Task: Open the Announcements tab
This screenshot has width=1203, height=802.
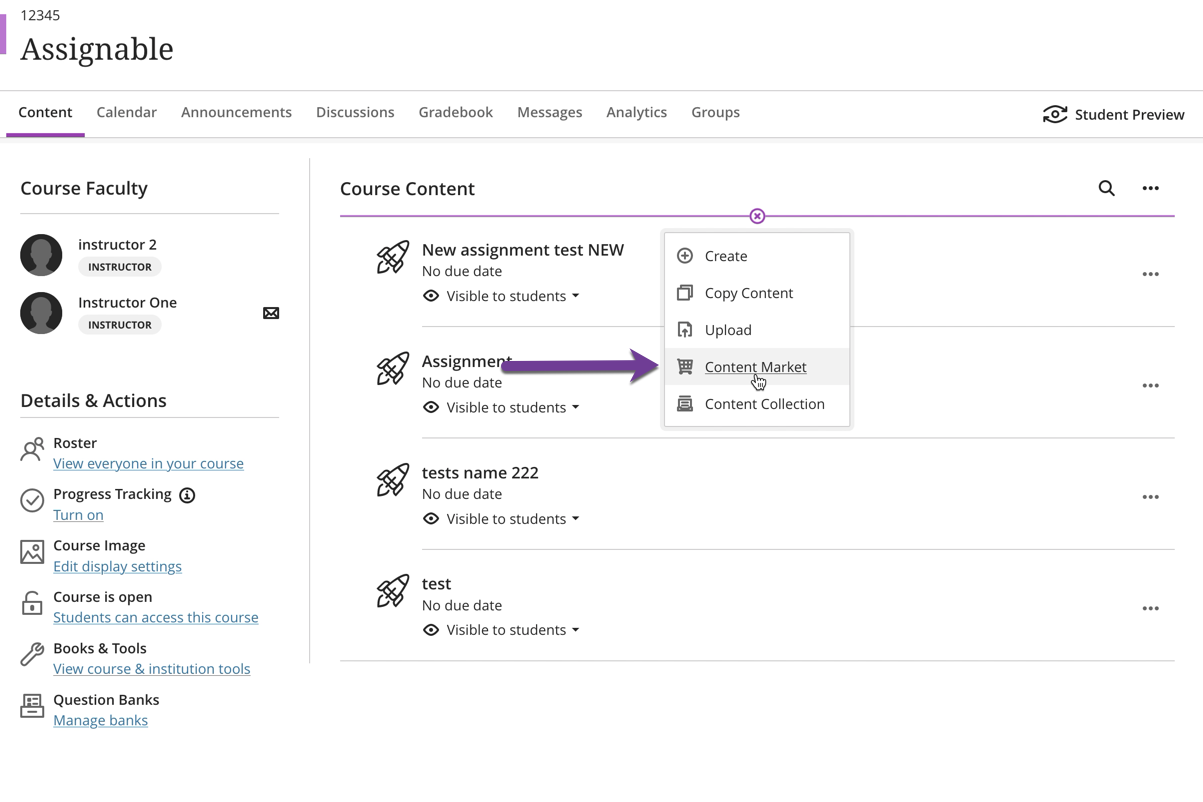Action: click(x=236, y=112)
